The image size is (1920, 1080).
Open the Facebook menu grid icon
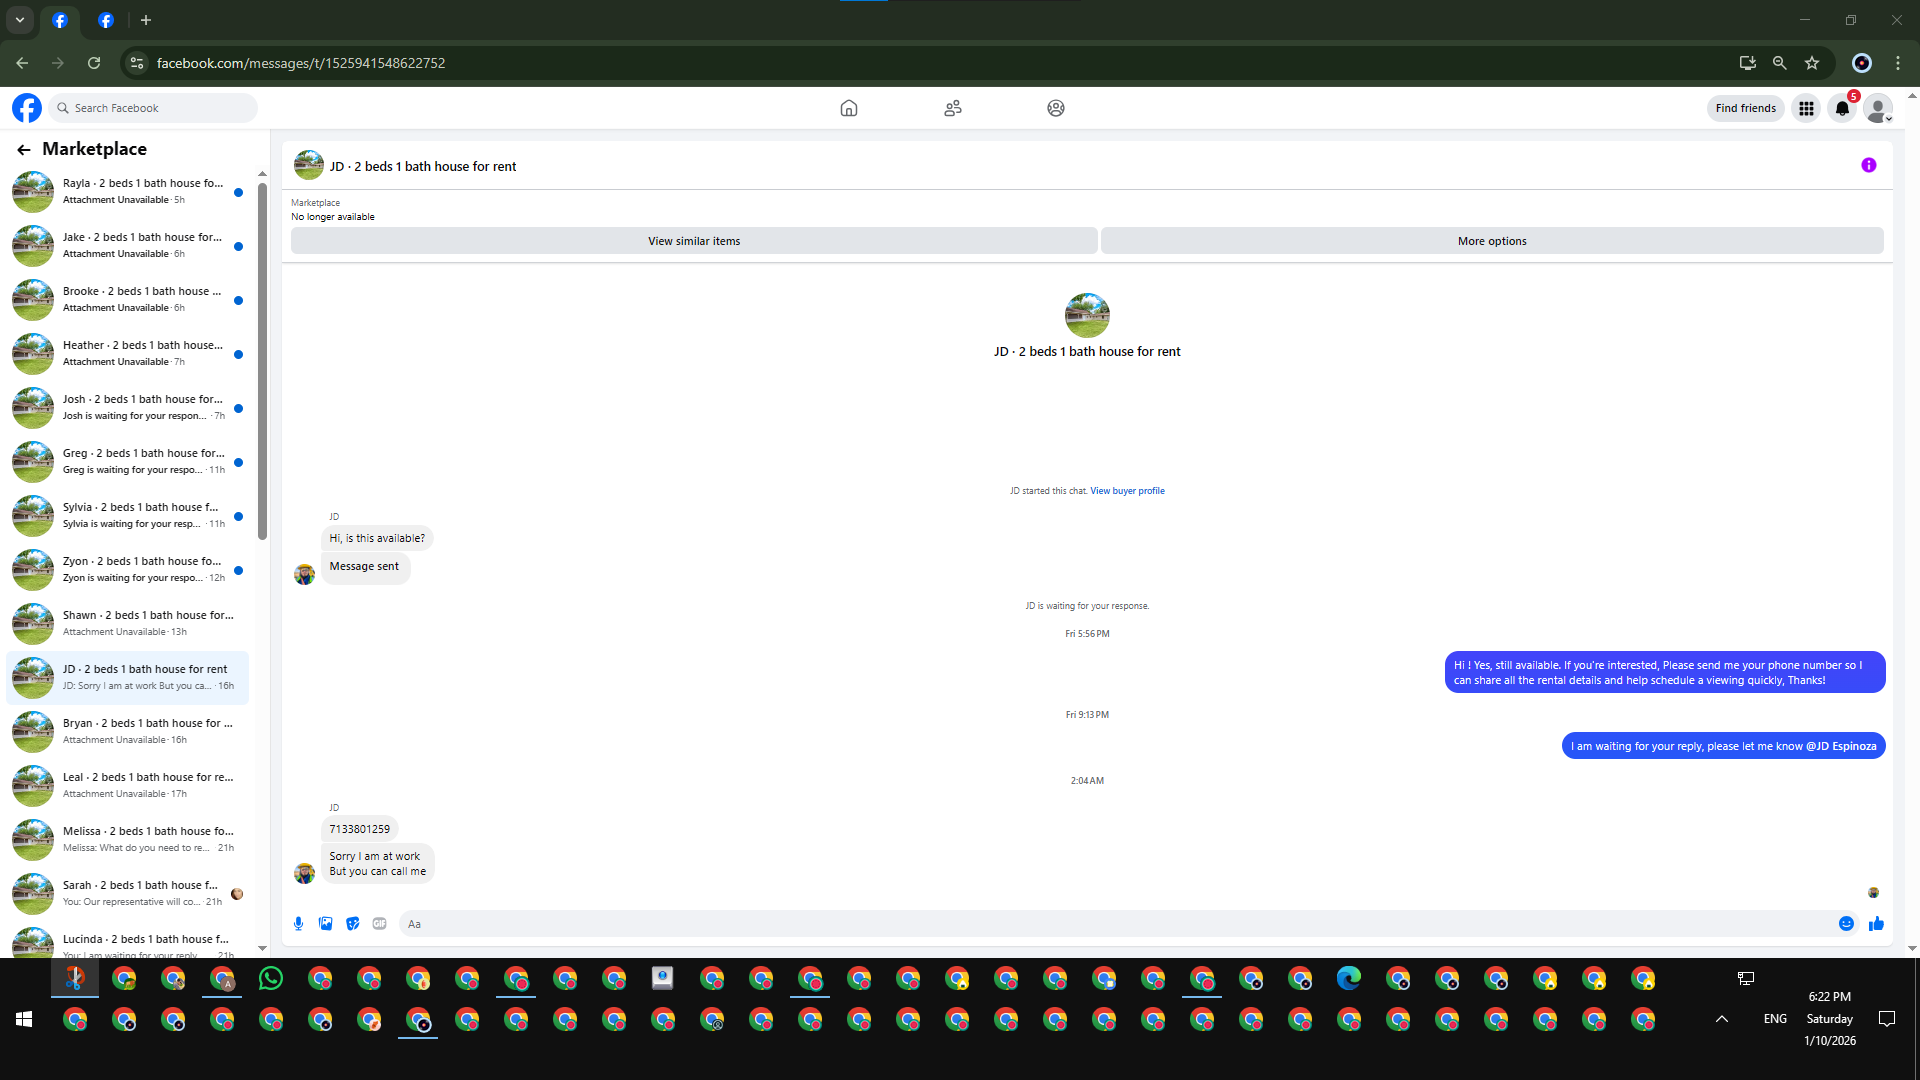[x=1806, y=108]
